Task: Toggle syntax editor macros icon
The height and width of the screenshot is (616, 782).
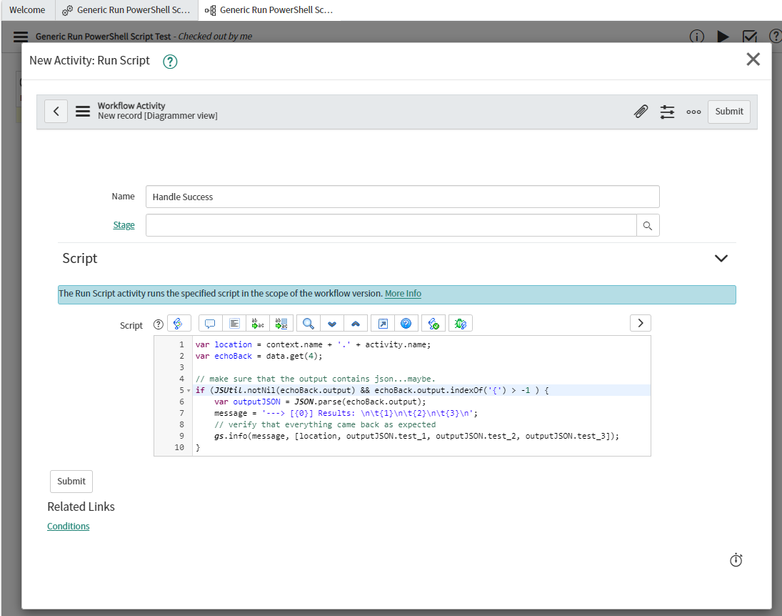Action: pos(179,323)
